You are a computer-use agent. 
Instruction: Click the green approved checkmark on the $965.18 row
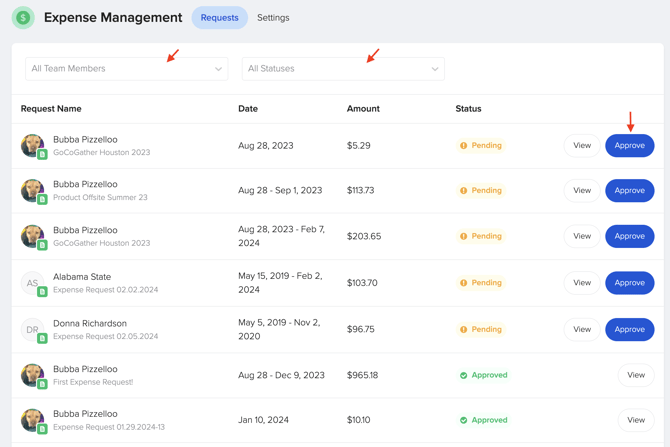[464, 376]
